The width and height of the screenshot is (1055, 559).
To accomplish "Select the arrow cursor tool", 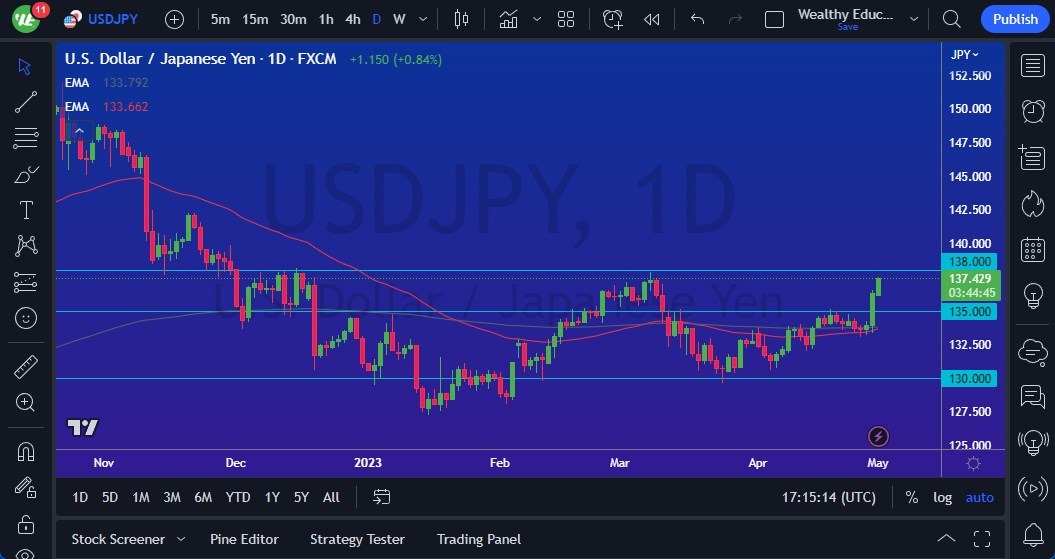I will pyautogui.click(x=26, y=66).
